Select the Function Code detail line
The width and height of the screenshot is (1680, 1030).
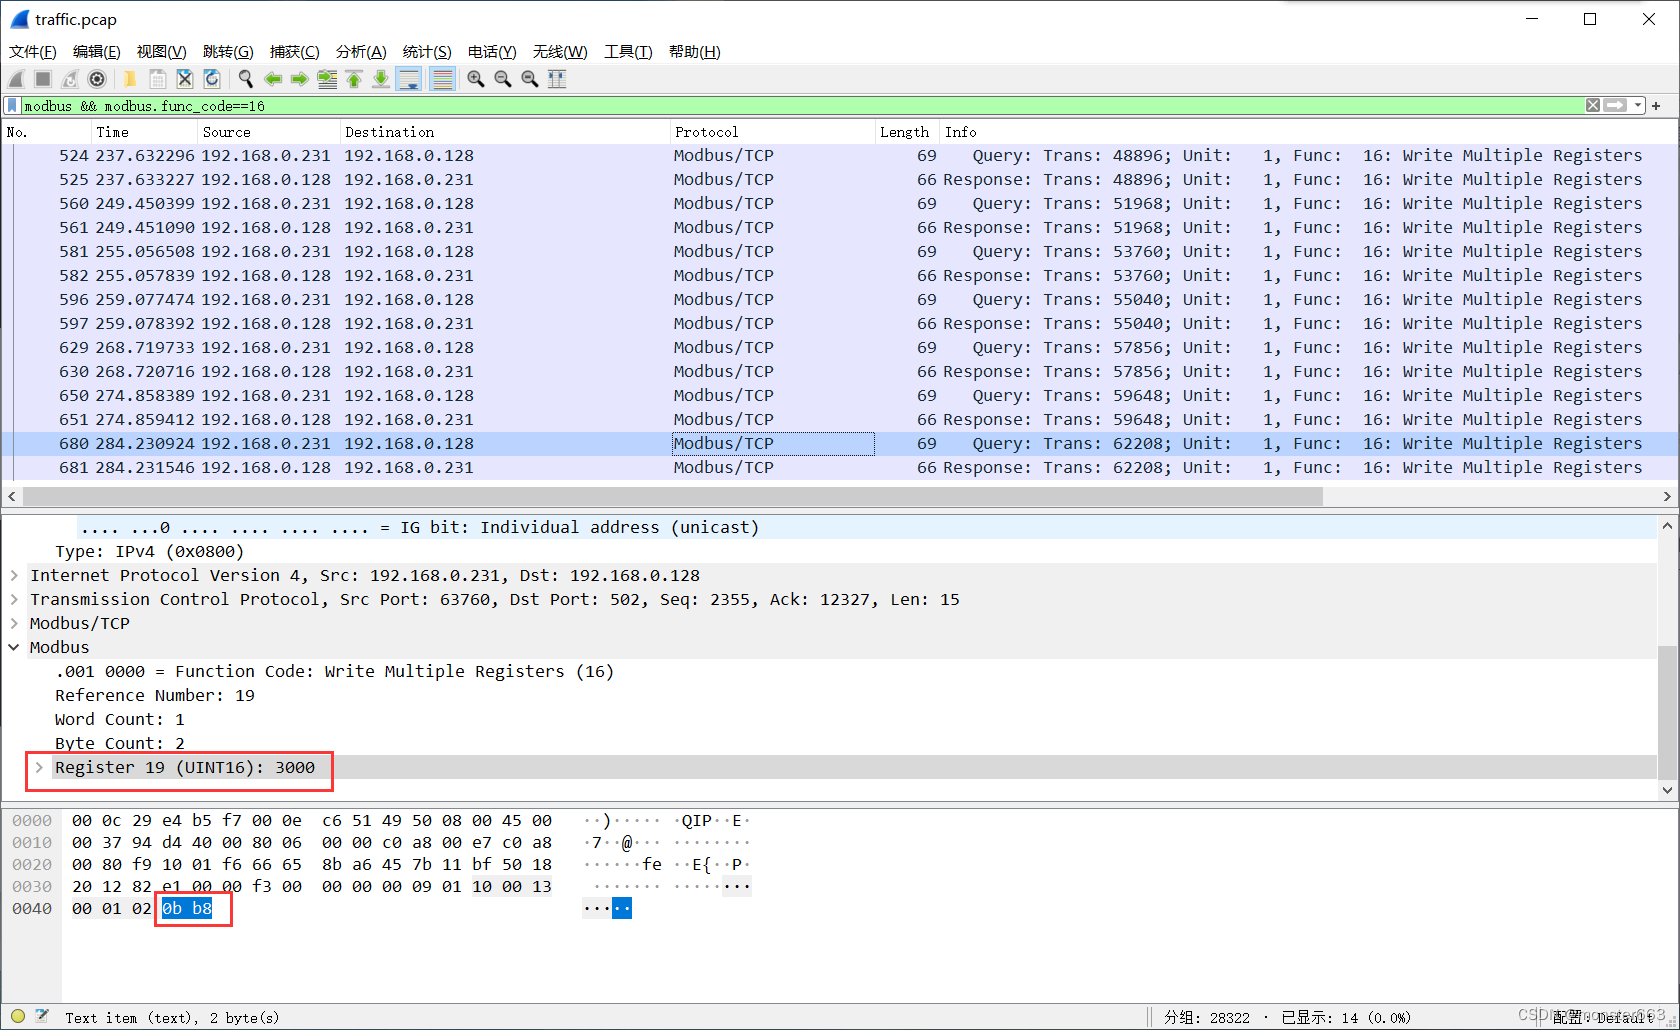(x=334, y=671)
